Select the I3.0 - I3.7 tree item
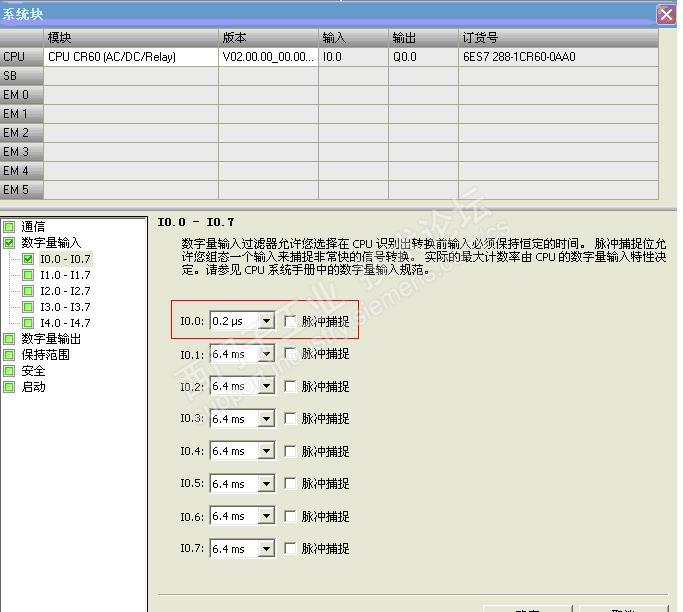This screenshot has height=612, width=683. point(65,307)
